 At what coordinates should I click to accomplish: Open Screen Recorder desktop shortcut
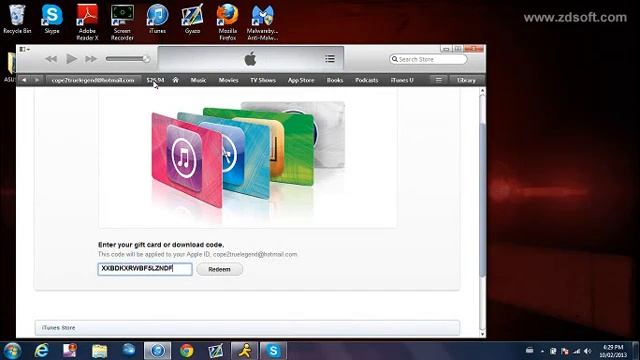pos(122,22)
